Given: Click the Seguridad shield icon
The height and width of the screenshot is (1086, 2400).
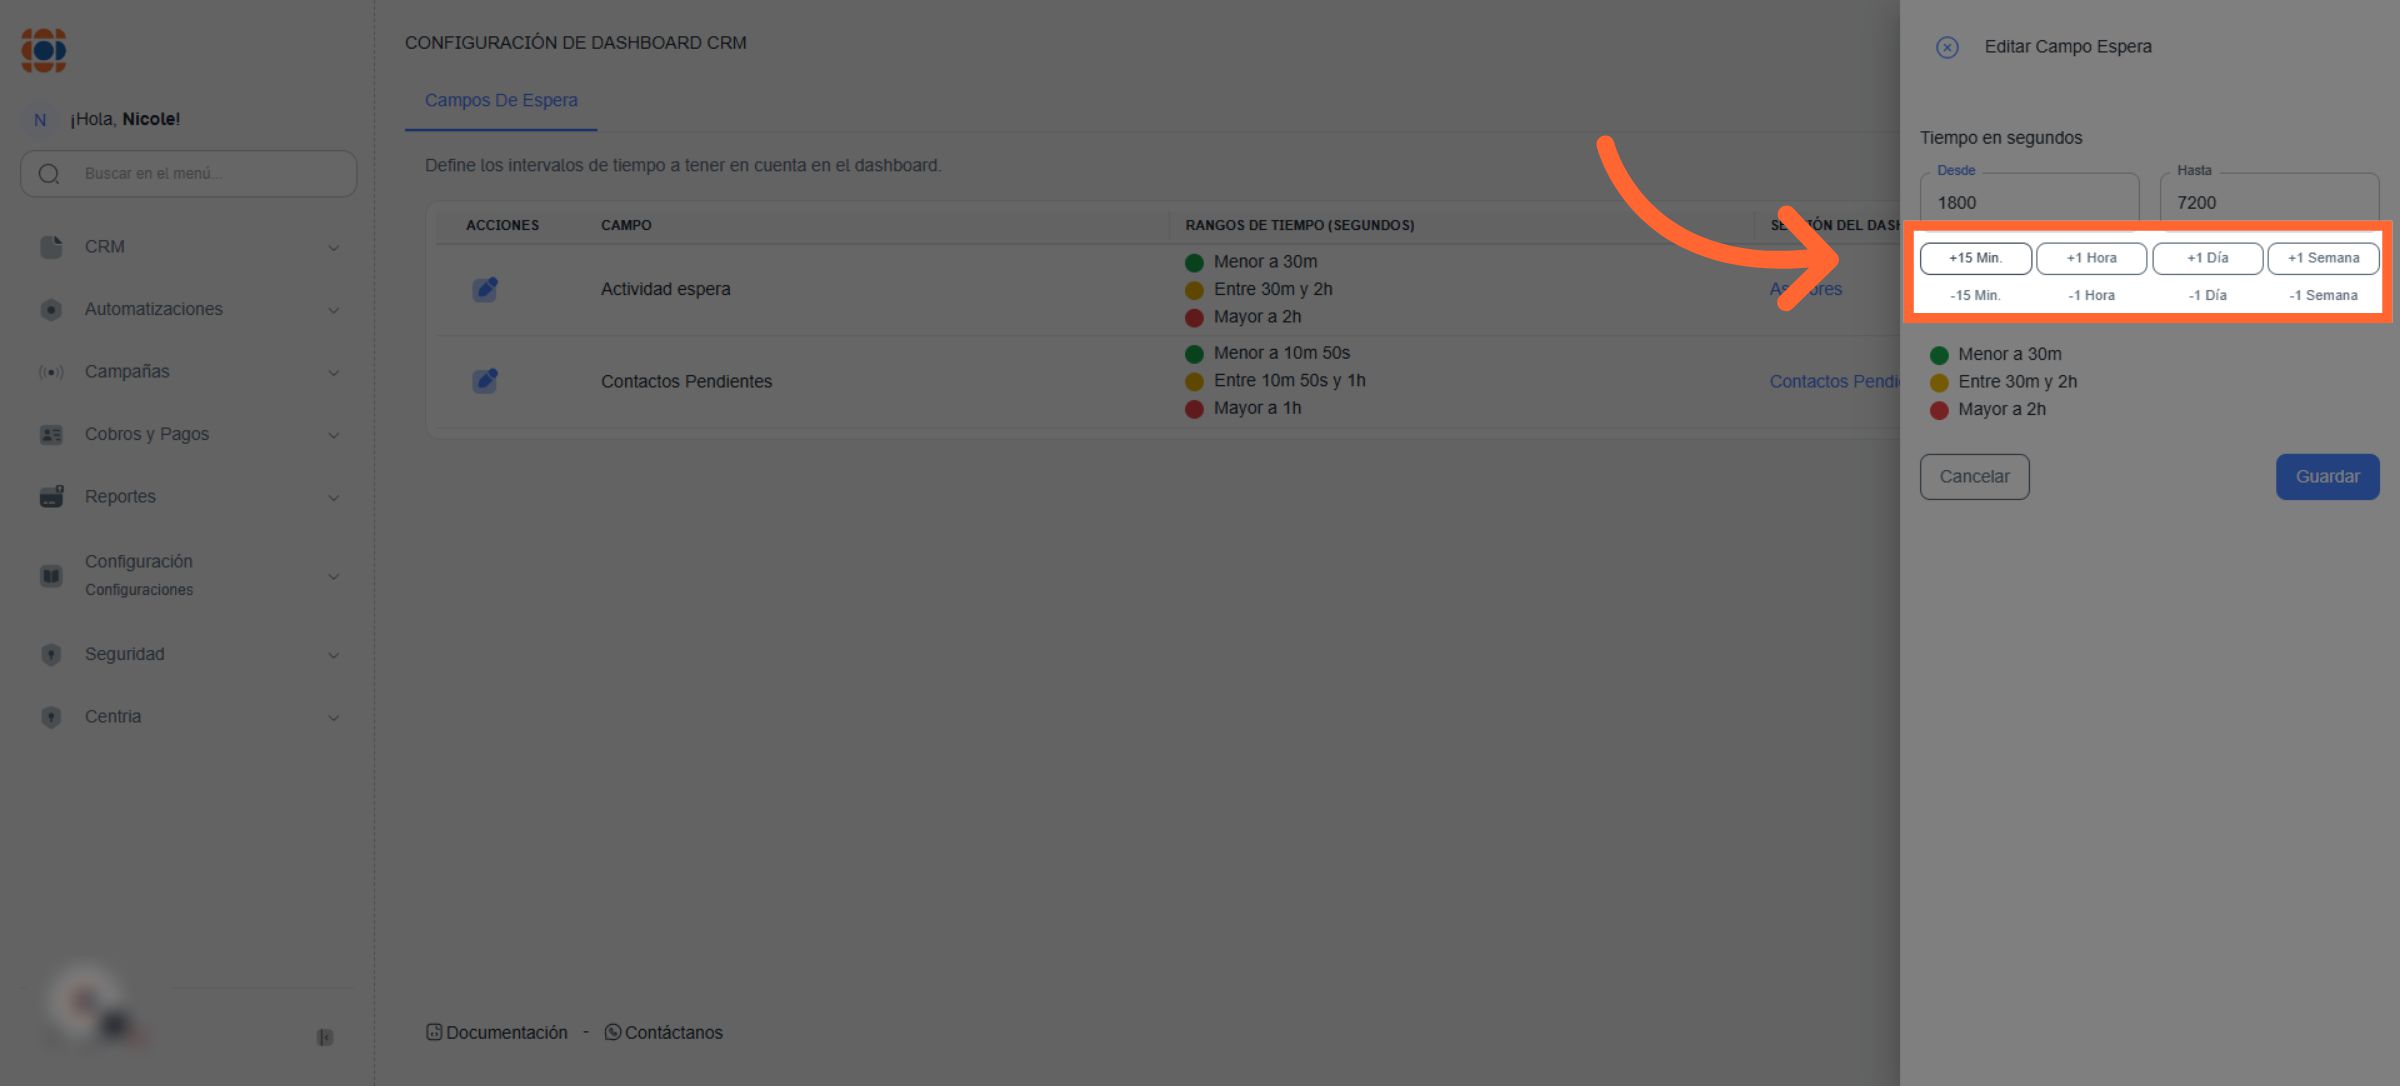Looking at the screenshot, I should click(x=51, y=654).
